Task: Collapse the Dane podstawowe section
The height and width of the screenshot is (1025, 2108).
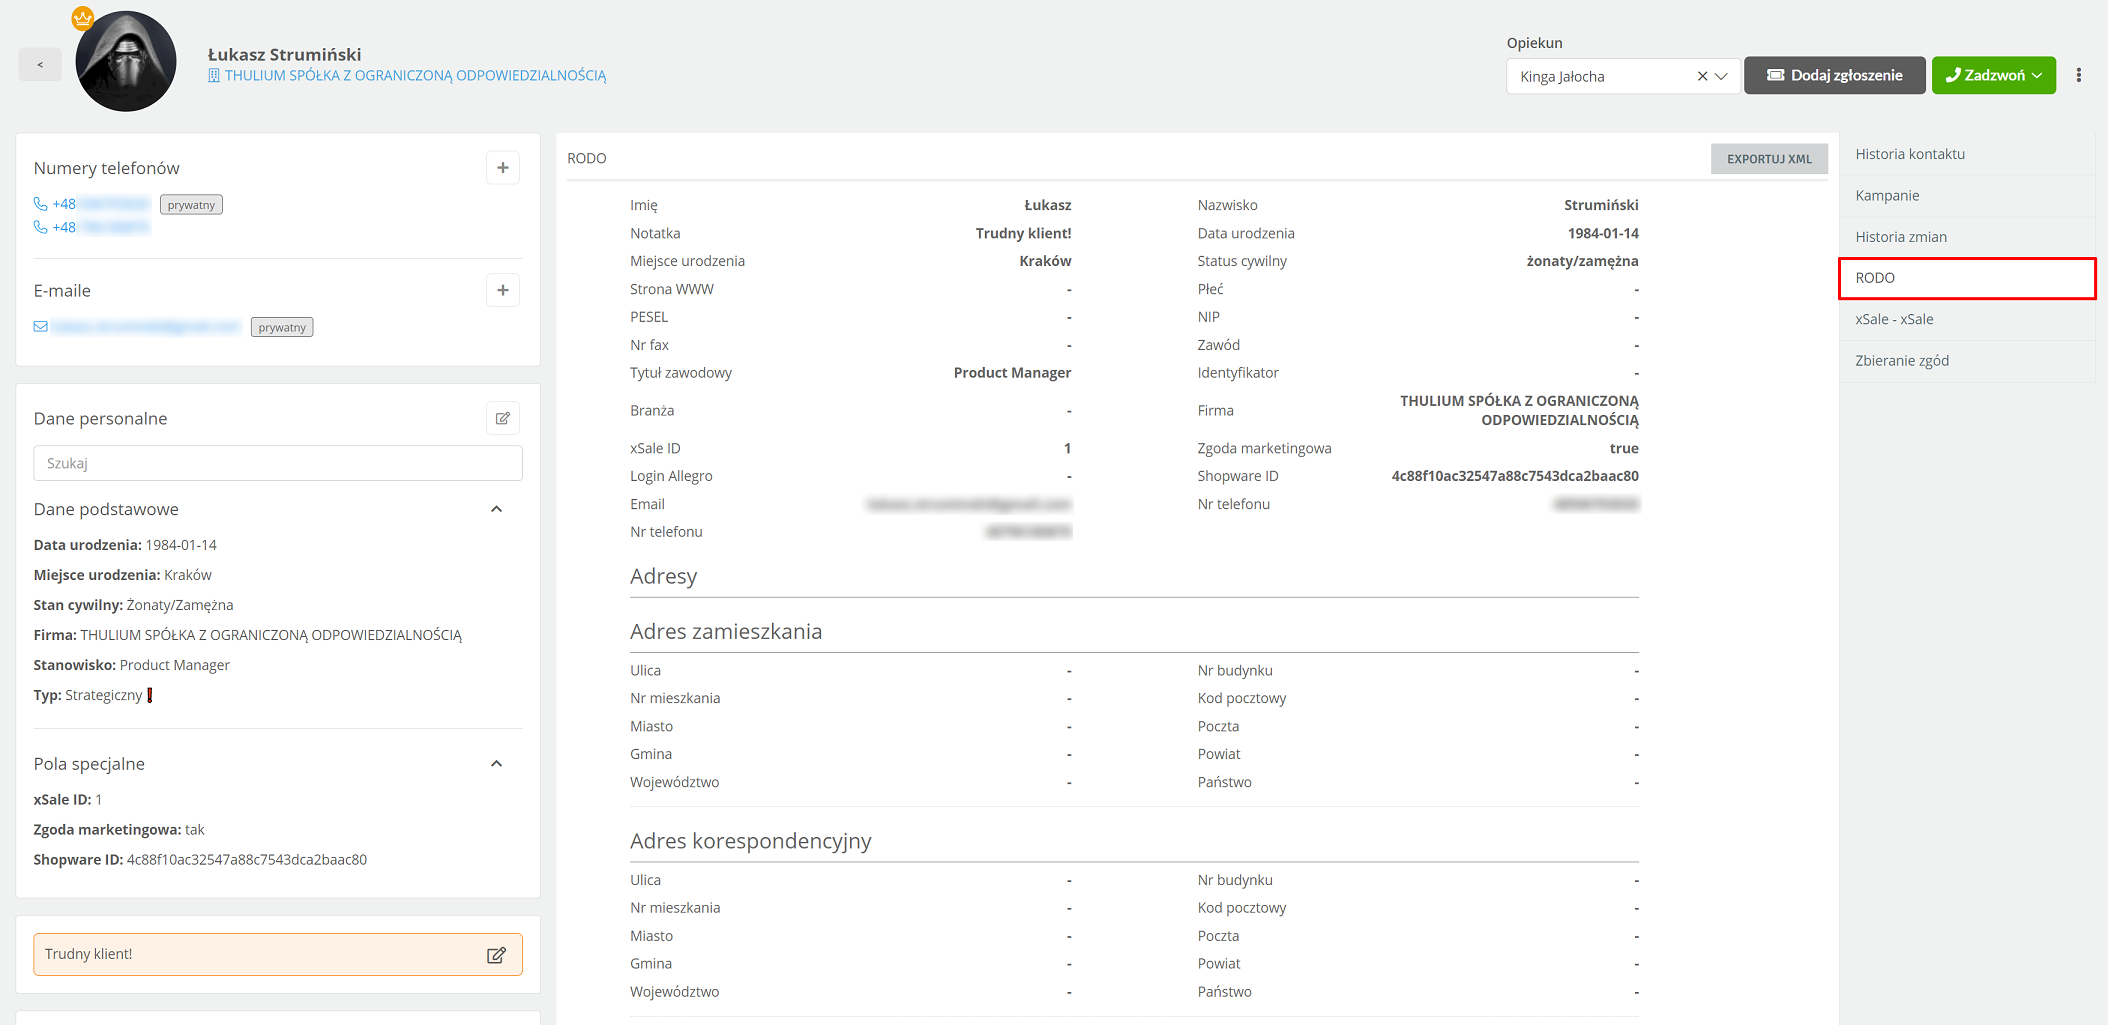Action: pos(496,509)
